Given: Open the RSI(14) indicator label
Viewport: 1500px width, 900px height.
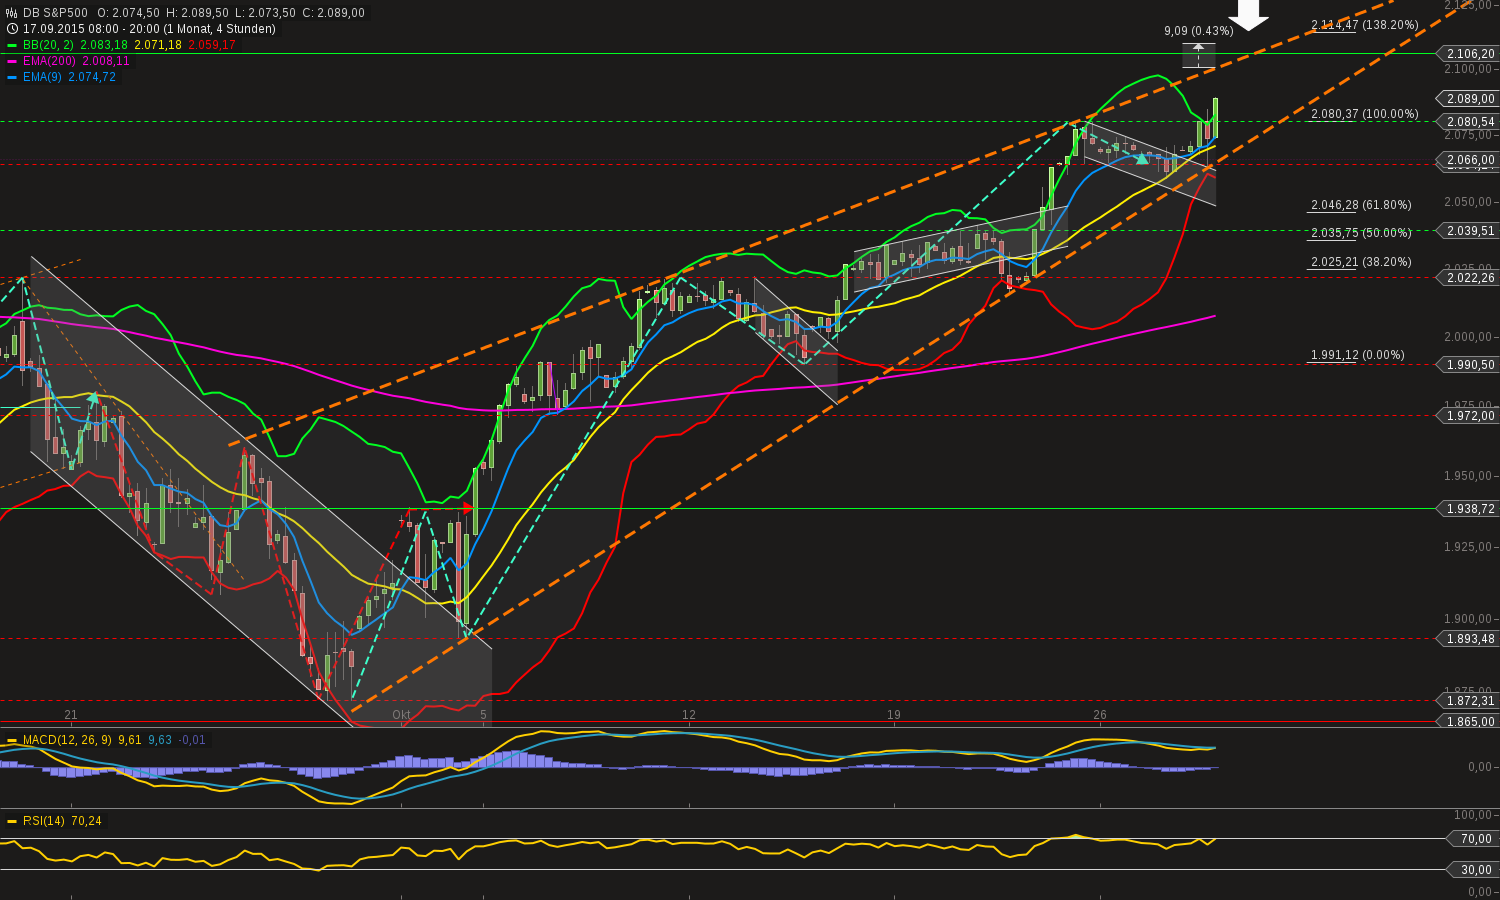Looking at the screenshot, I should (x=45, y=821).
